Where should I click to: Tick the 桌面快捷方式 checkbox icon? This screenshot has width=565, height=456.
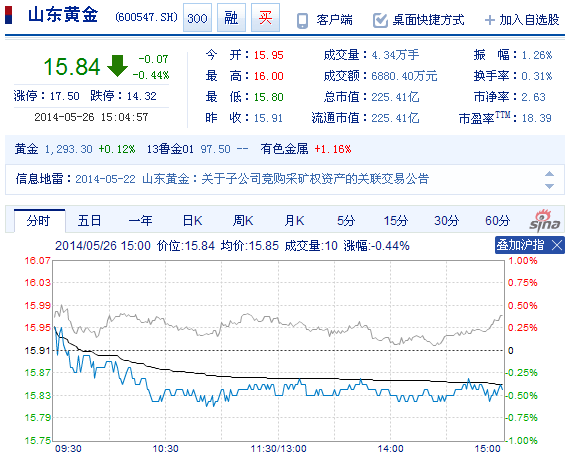[380, 20]
